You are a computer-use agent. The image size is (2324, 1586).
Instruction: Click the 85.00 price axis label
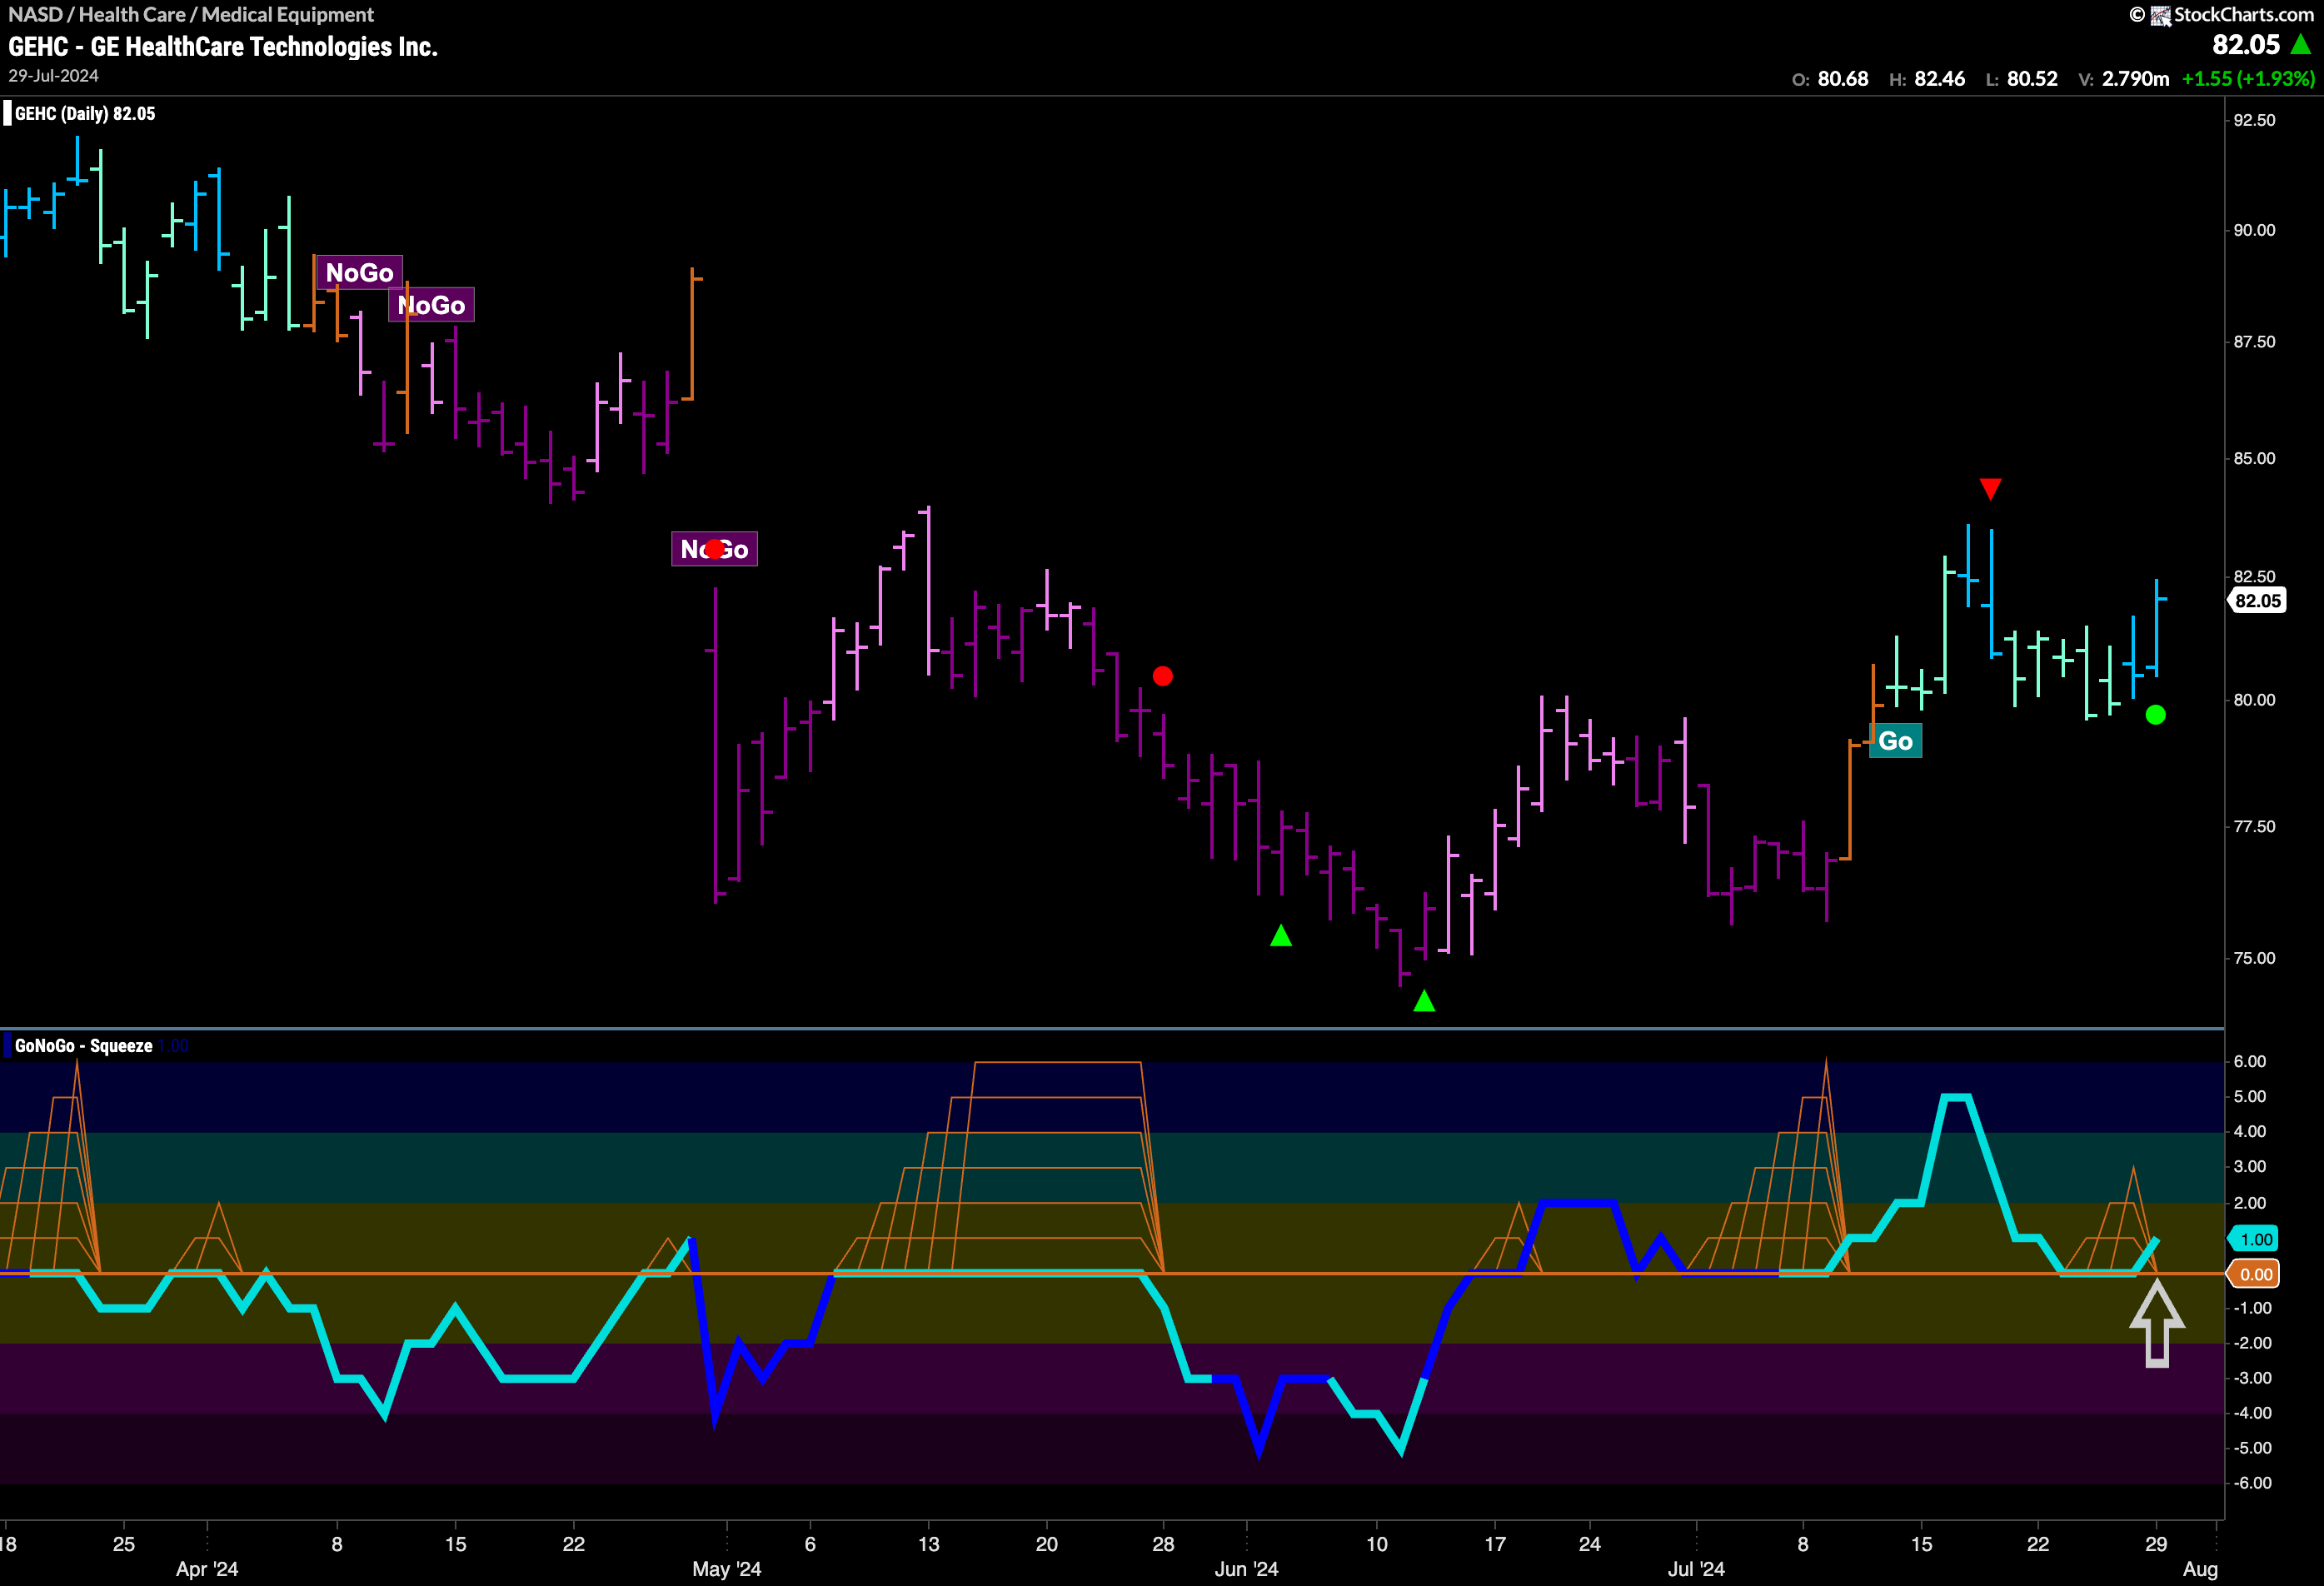click(x=2254, y=458)
